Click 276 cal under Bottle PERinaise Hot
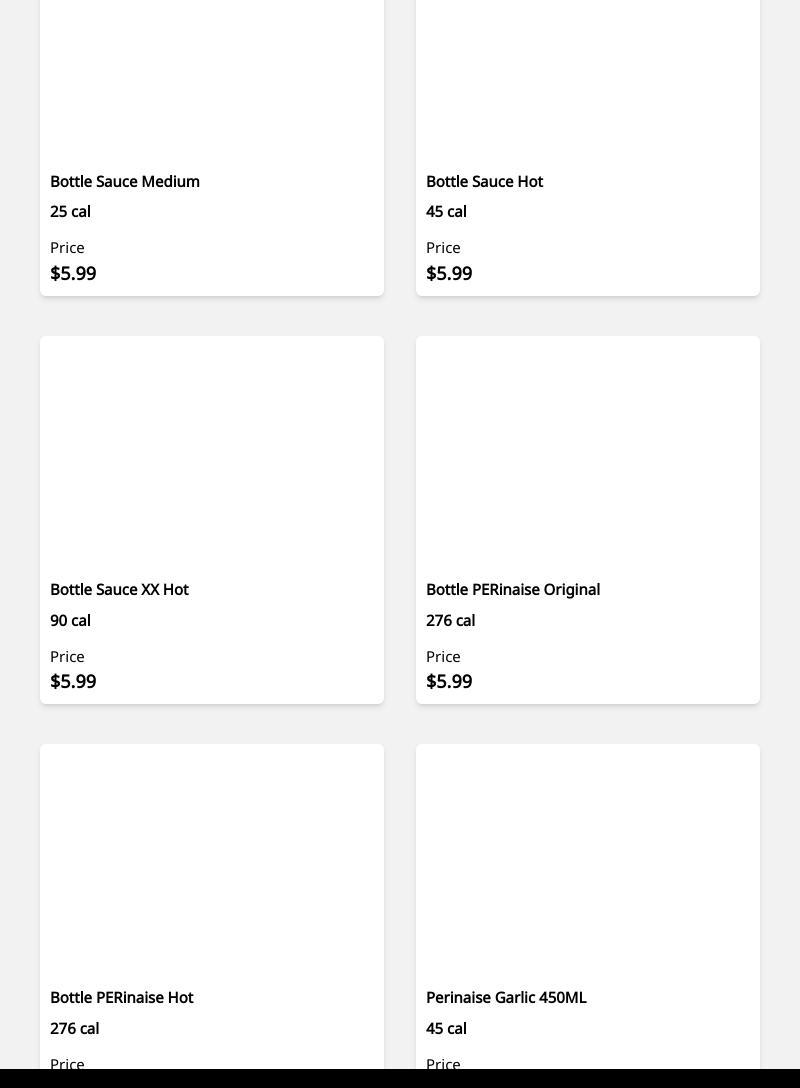 tap(74, 1028)
